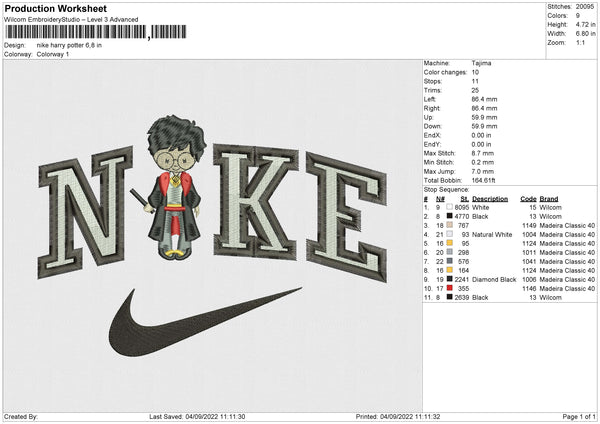Click the Colors value 9
This screenshot has height=424, width=600.
[x=578, y=16]
